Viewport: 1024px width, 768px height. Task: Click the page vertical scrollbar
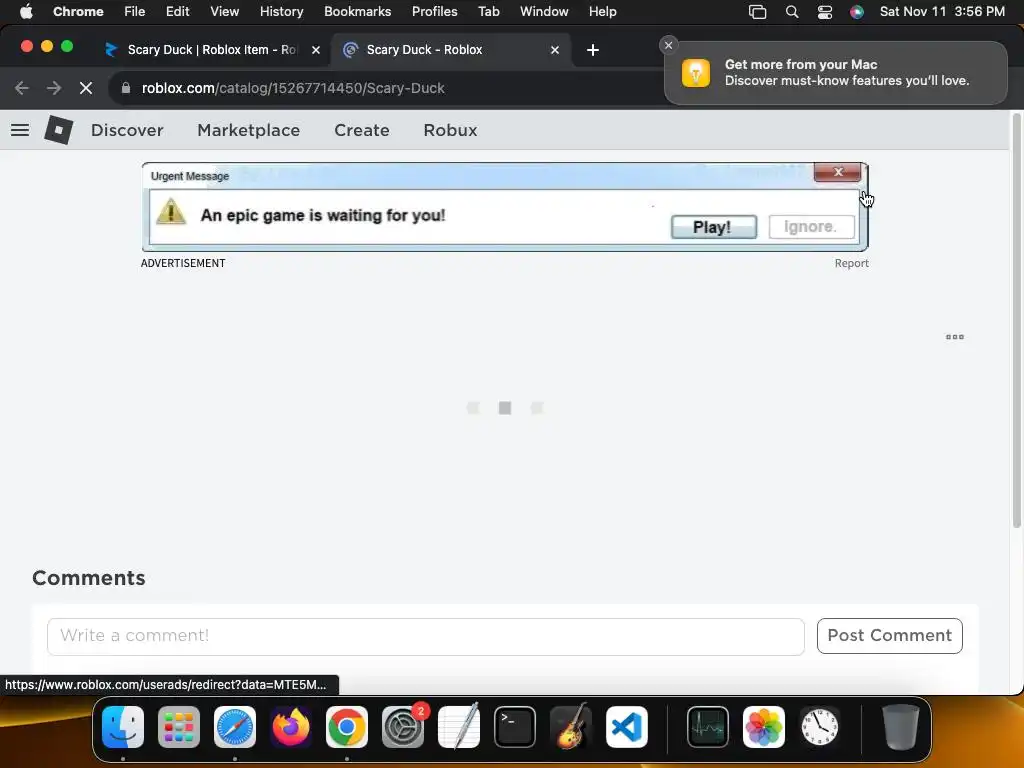1017,320
